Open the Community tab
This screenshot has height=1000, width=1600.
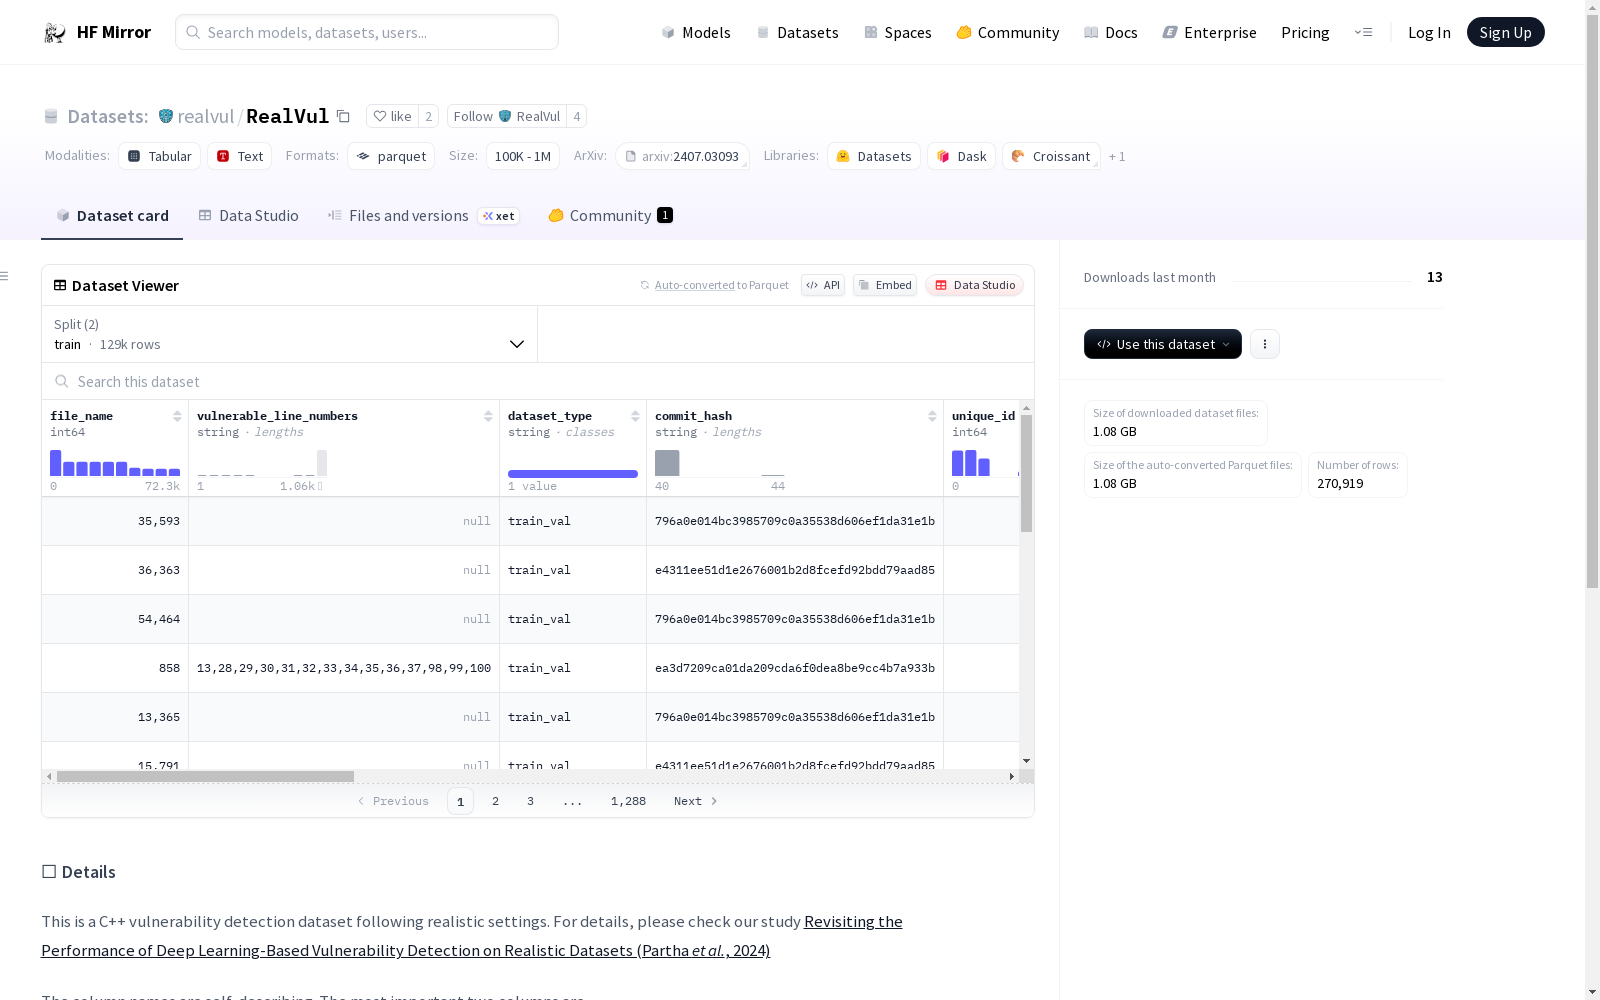[x=610, y=216]
